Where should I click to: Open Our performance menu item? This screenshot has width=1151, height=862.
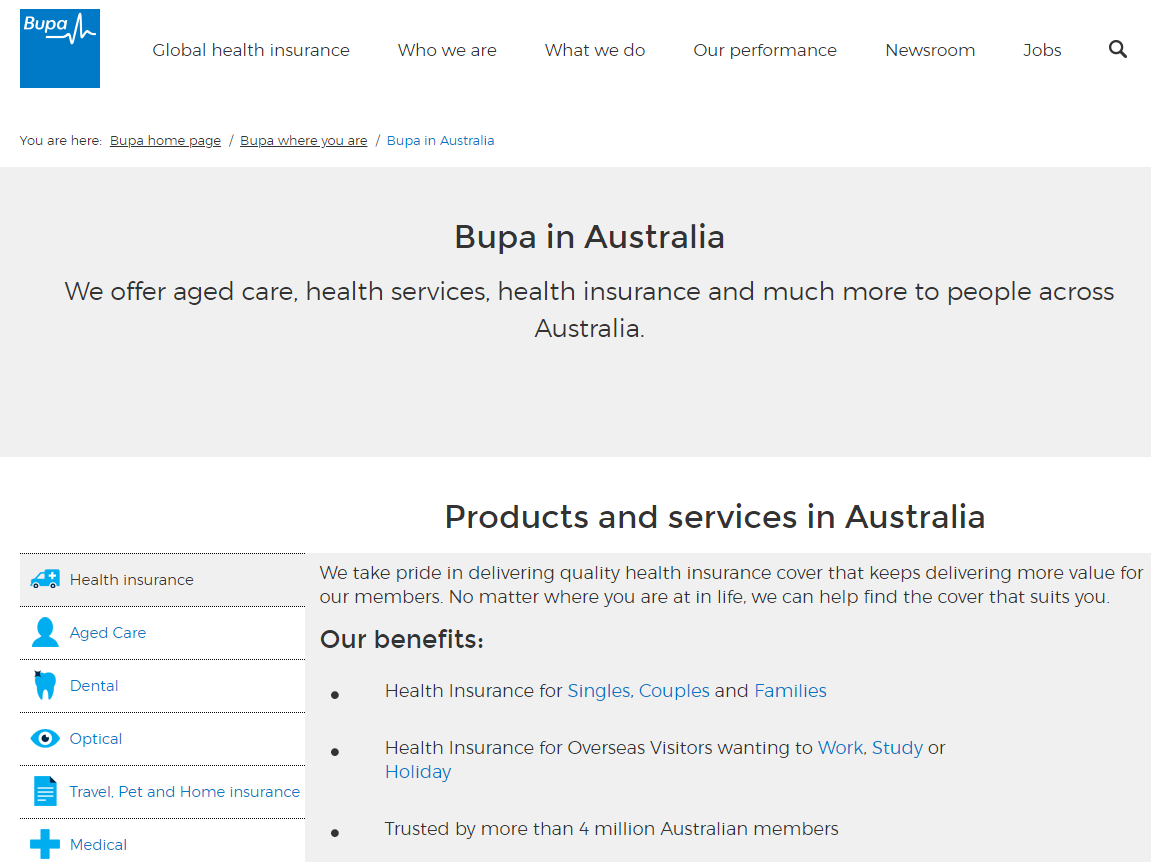(765, 50)
